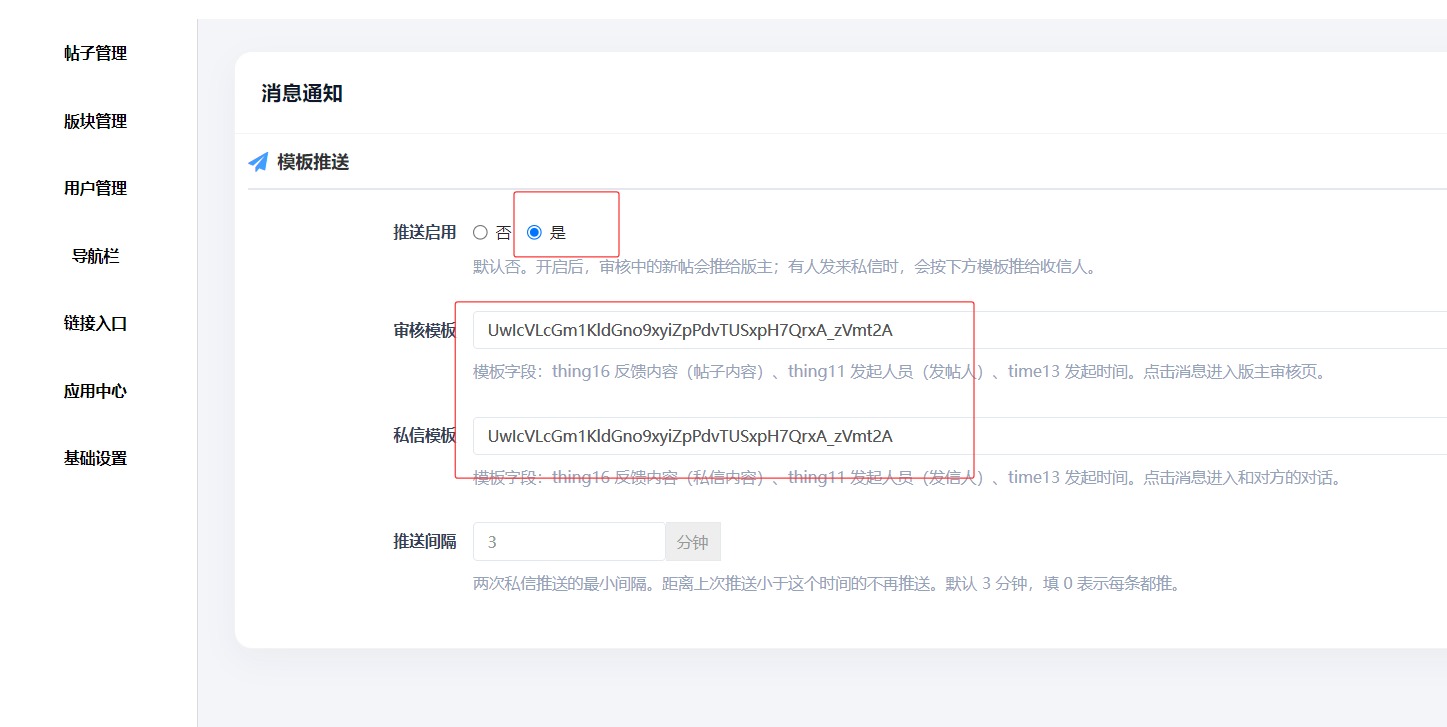Select the 是 radio button for 推送启用
Screen dimensions: 1447x727
click(x=534, y=232)
